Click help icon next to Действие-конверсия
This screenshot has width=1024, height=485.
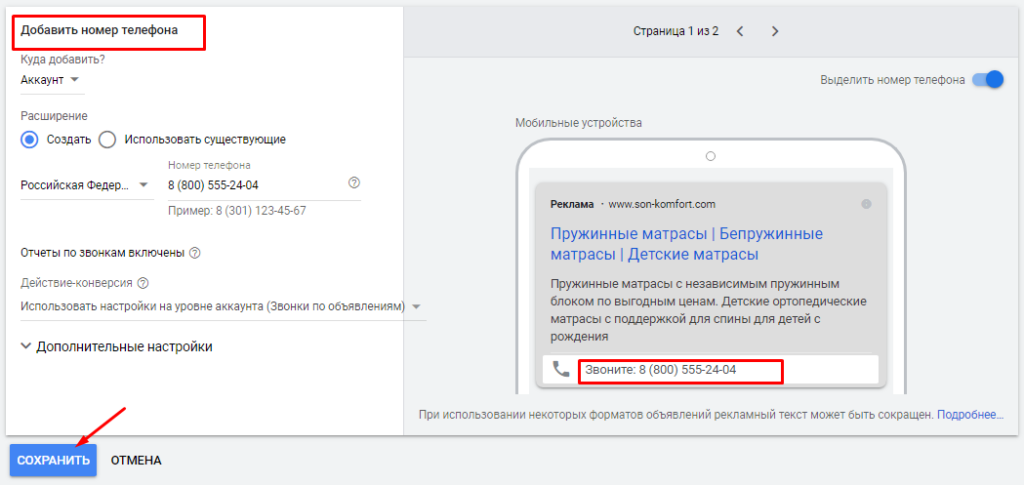[x=143, y=283]
